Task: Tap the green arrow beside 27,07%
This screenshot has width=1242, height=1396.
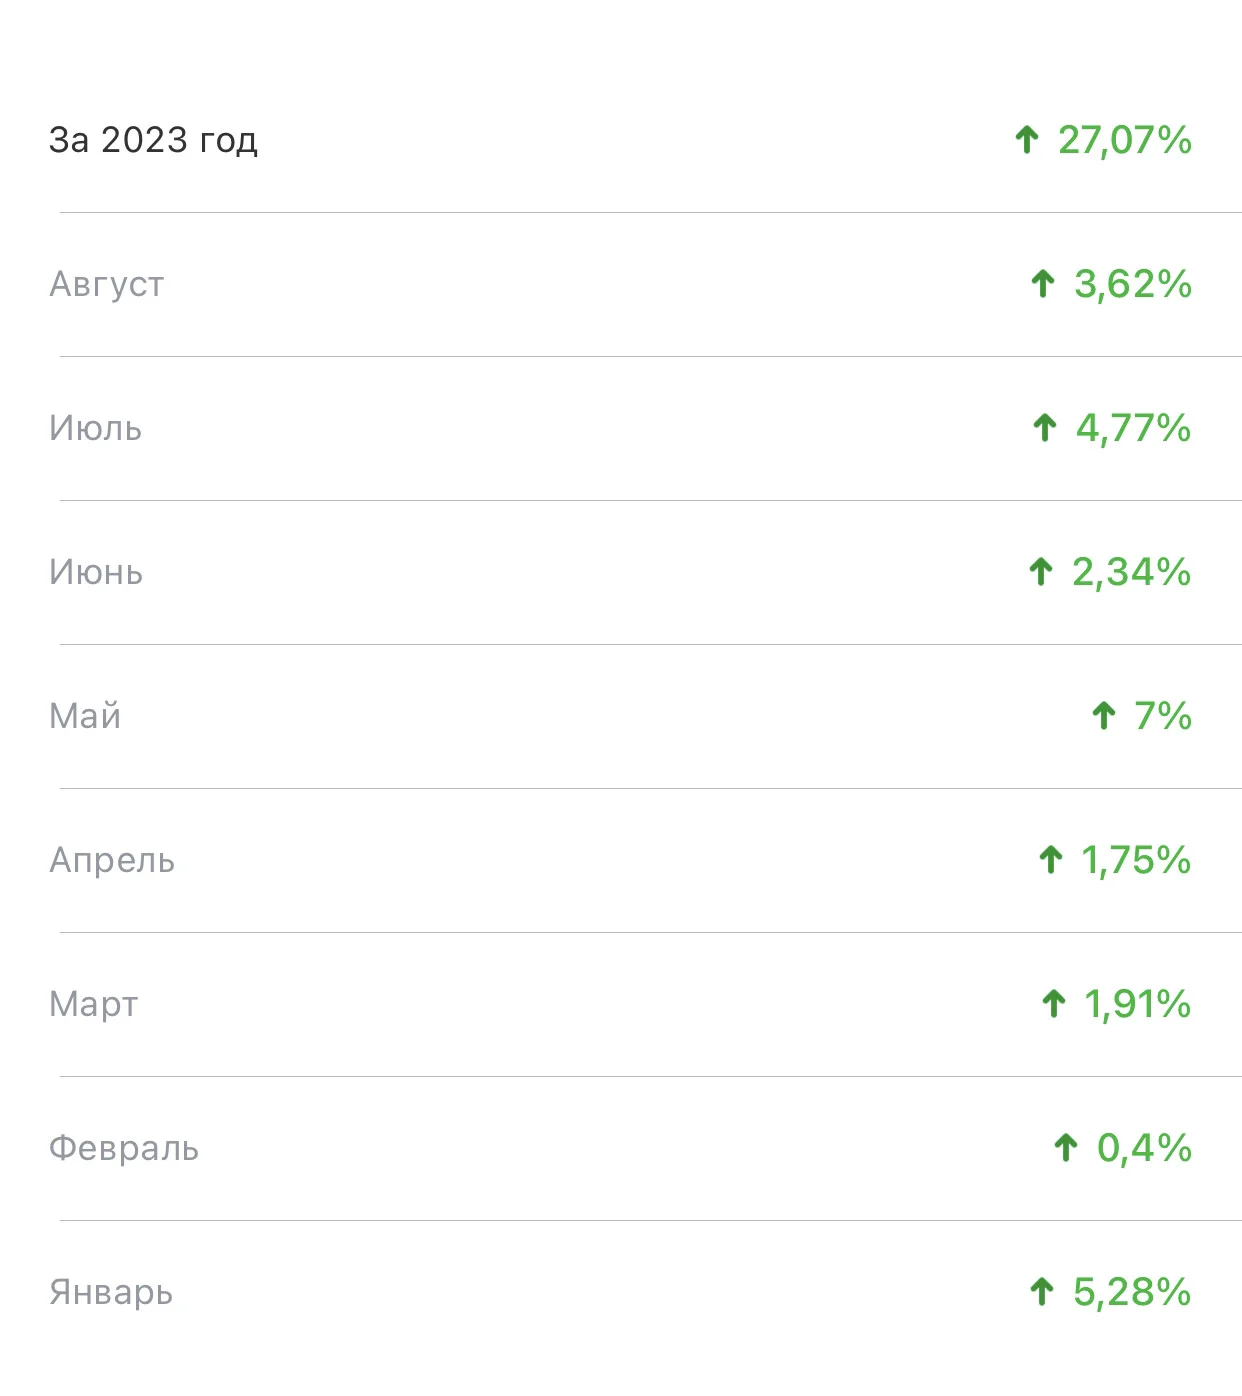Action: [x=1026, y=140]
